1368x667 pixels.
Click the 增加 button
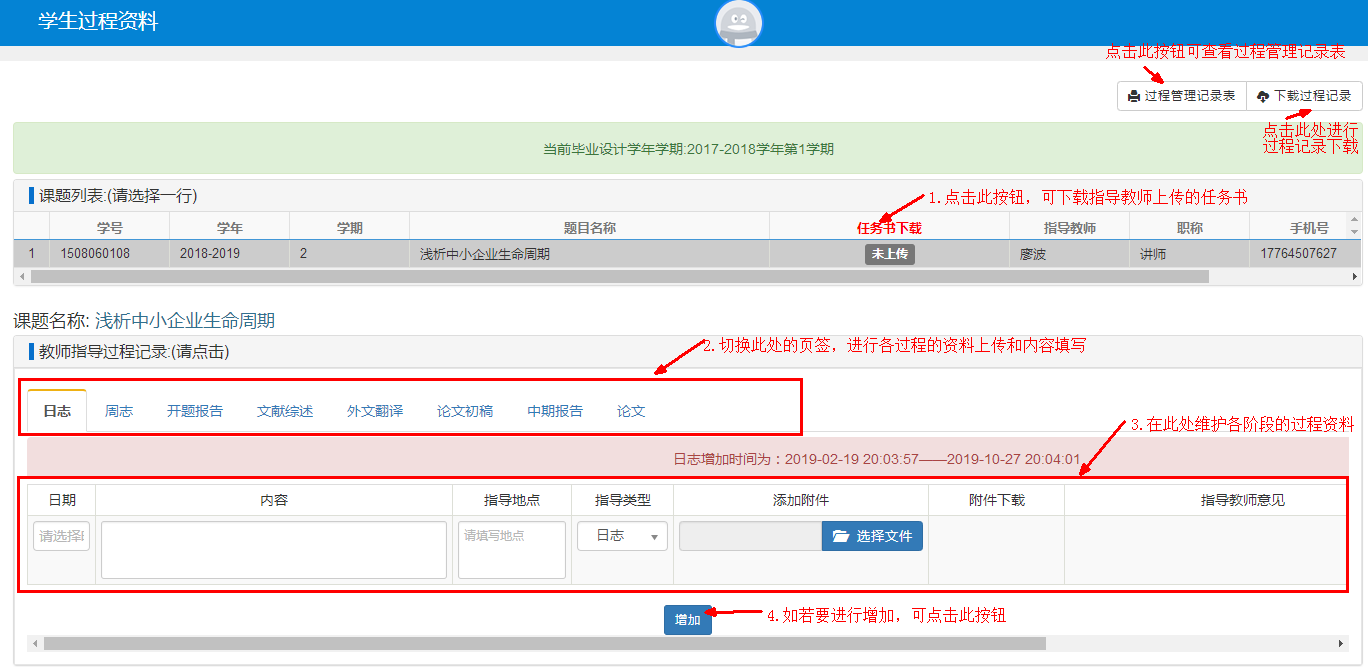688,620
